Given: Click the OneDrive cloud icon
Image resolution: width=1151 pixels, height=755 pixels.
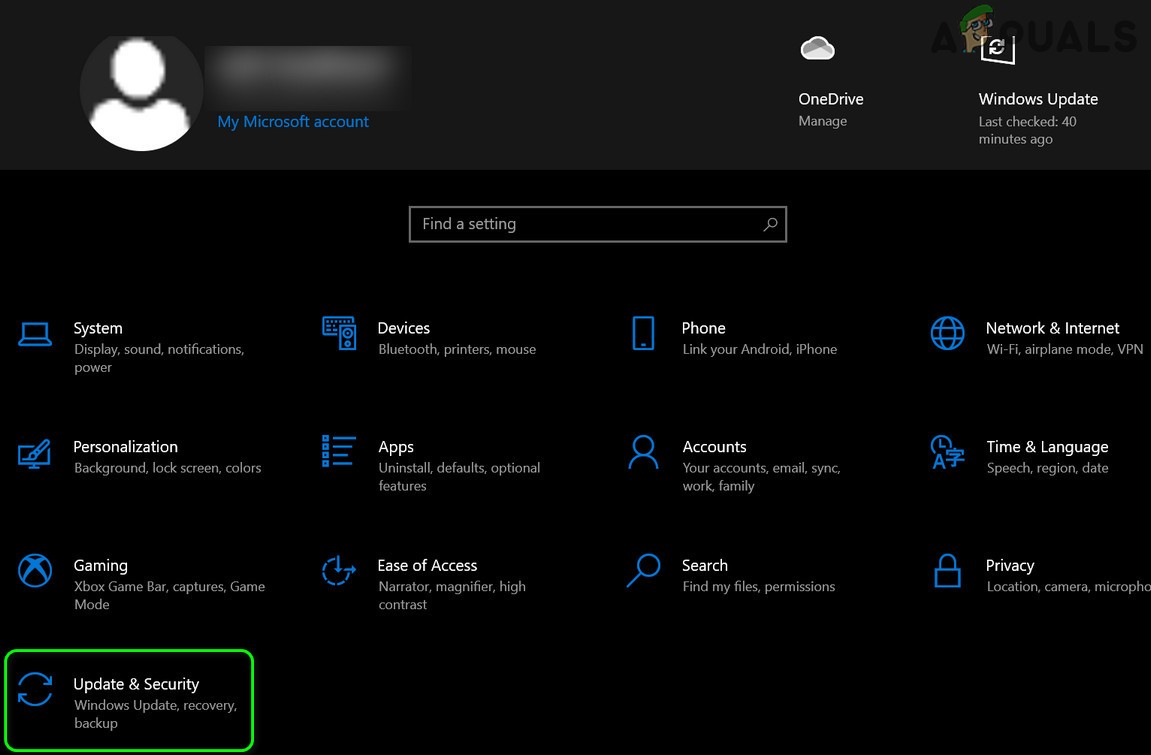Looking at the screenshot, I should click(818, 47).
